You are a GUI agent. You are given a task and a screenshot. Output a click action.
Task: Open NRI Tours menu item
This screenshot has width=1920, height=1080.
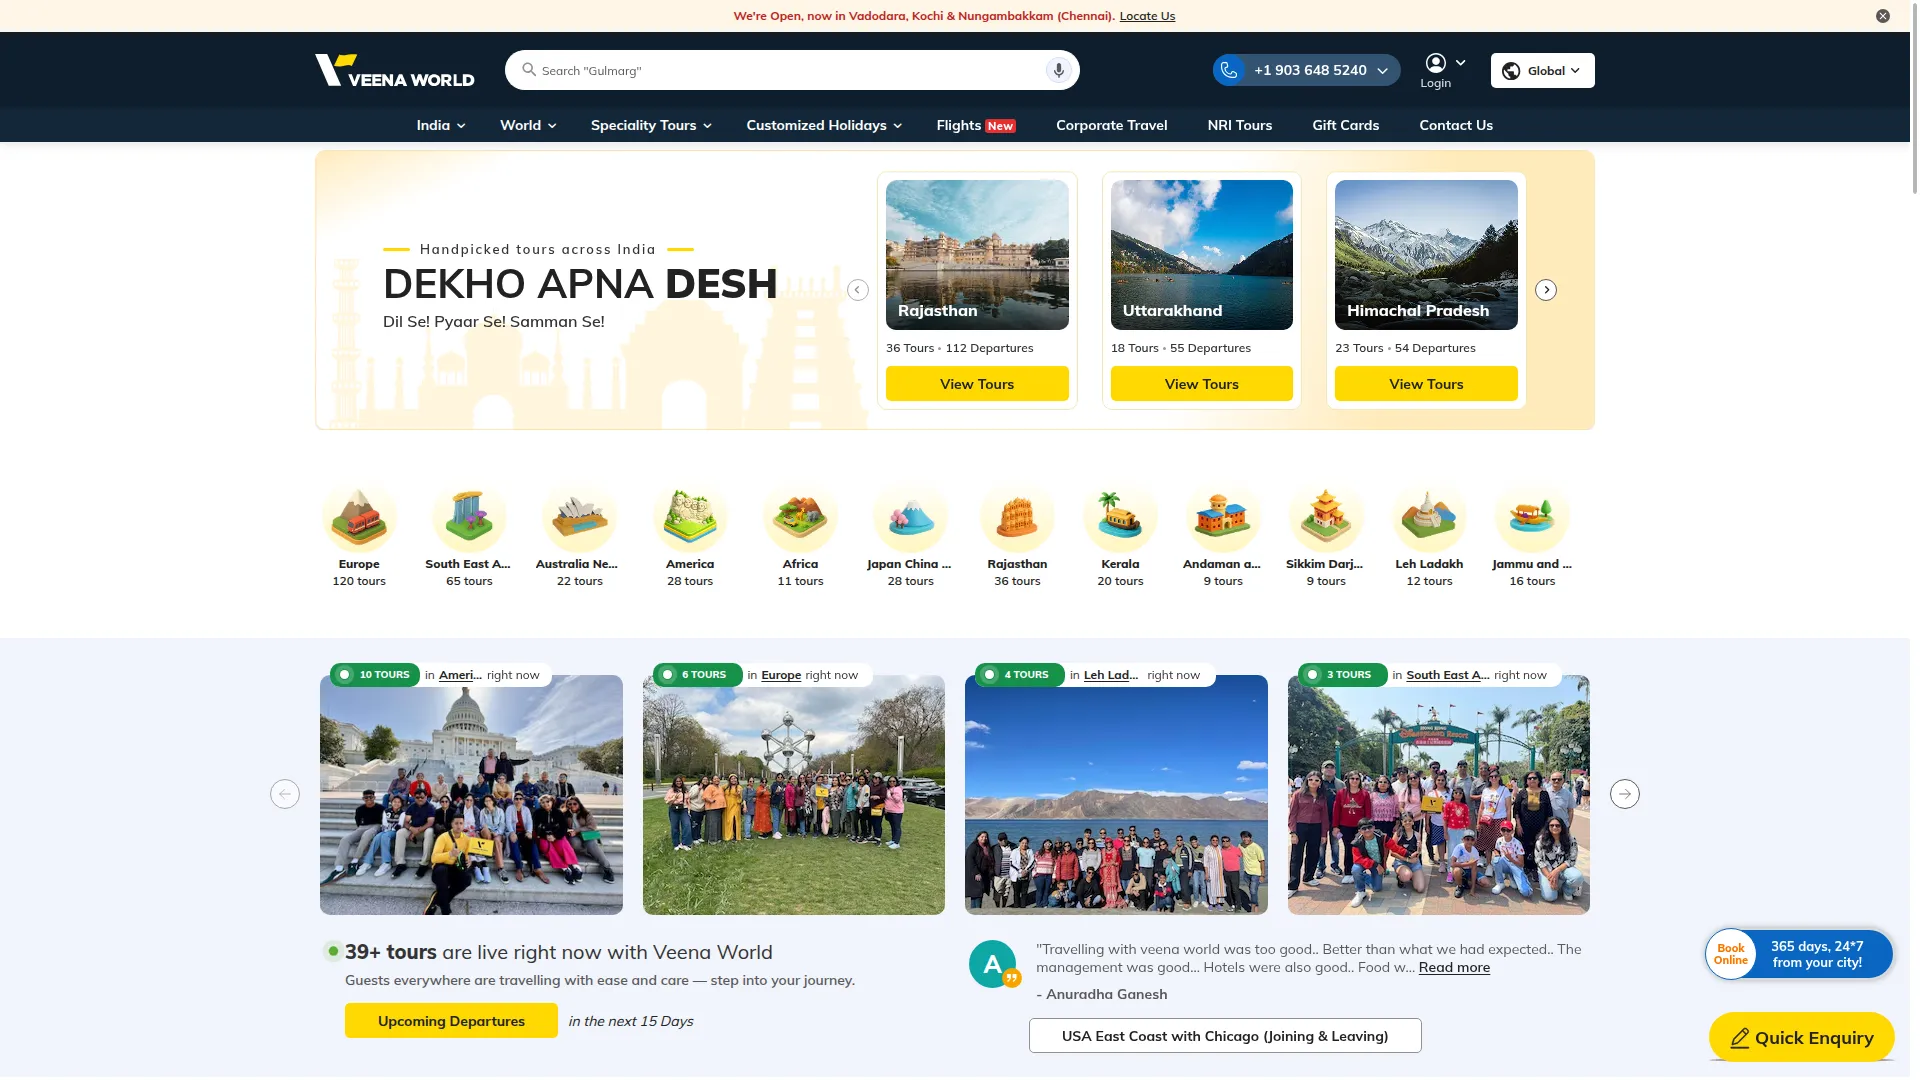pyautogui.click(x=1239, y=125)
